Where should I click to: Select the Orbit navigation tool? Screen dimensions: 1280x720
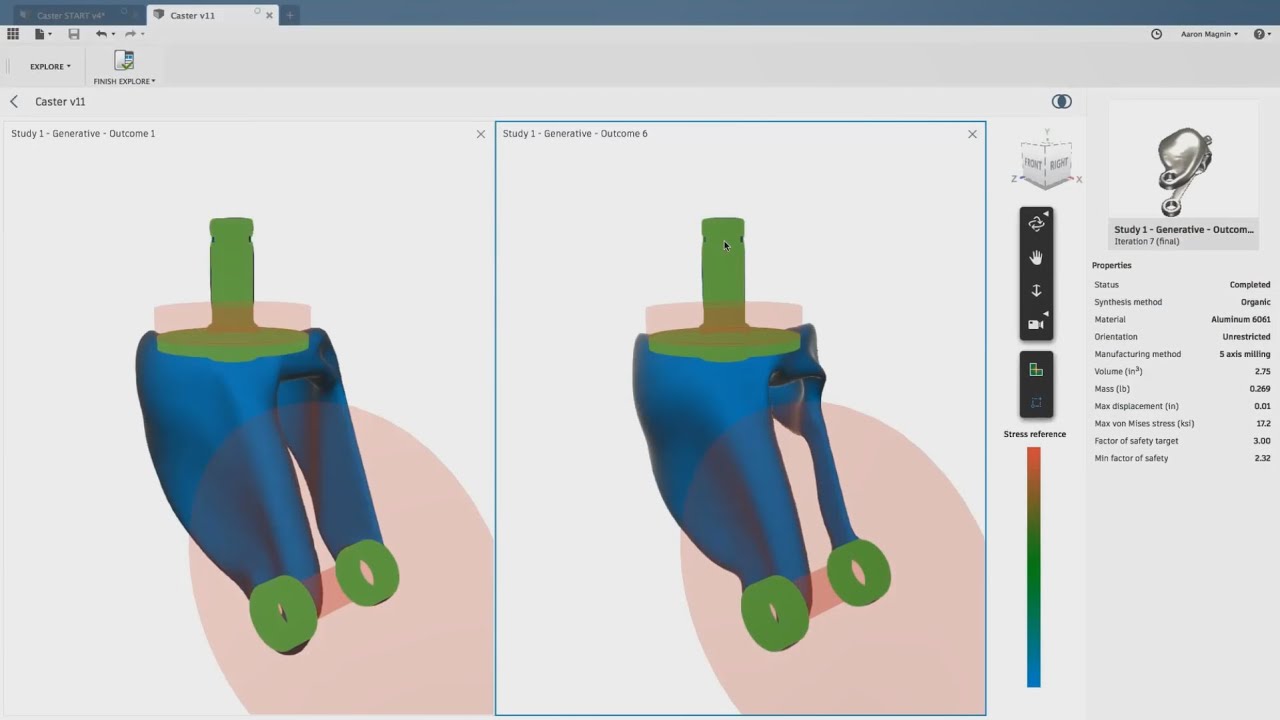[x=1036, y=224]
